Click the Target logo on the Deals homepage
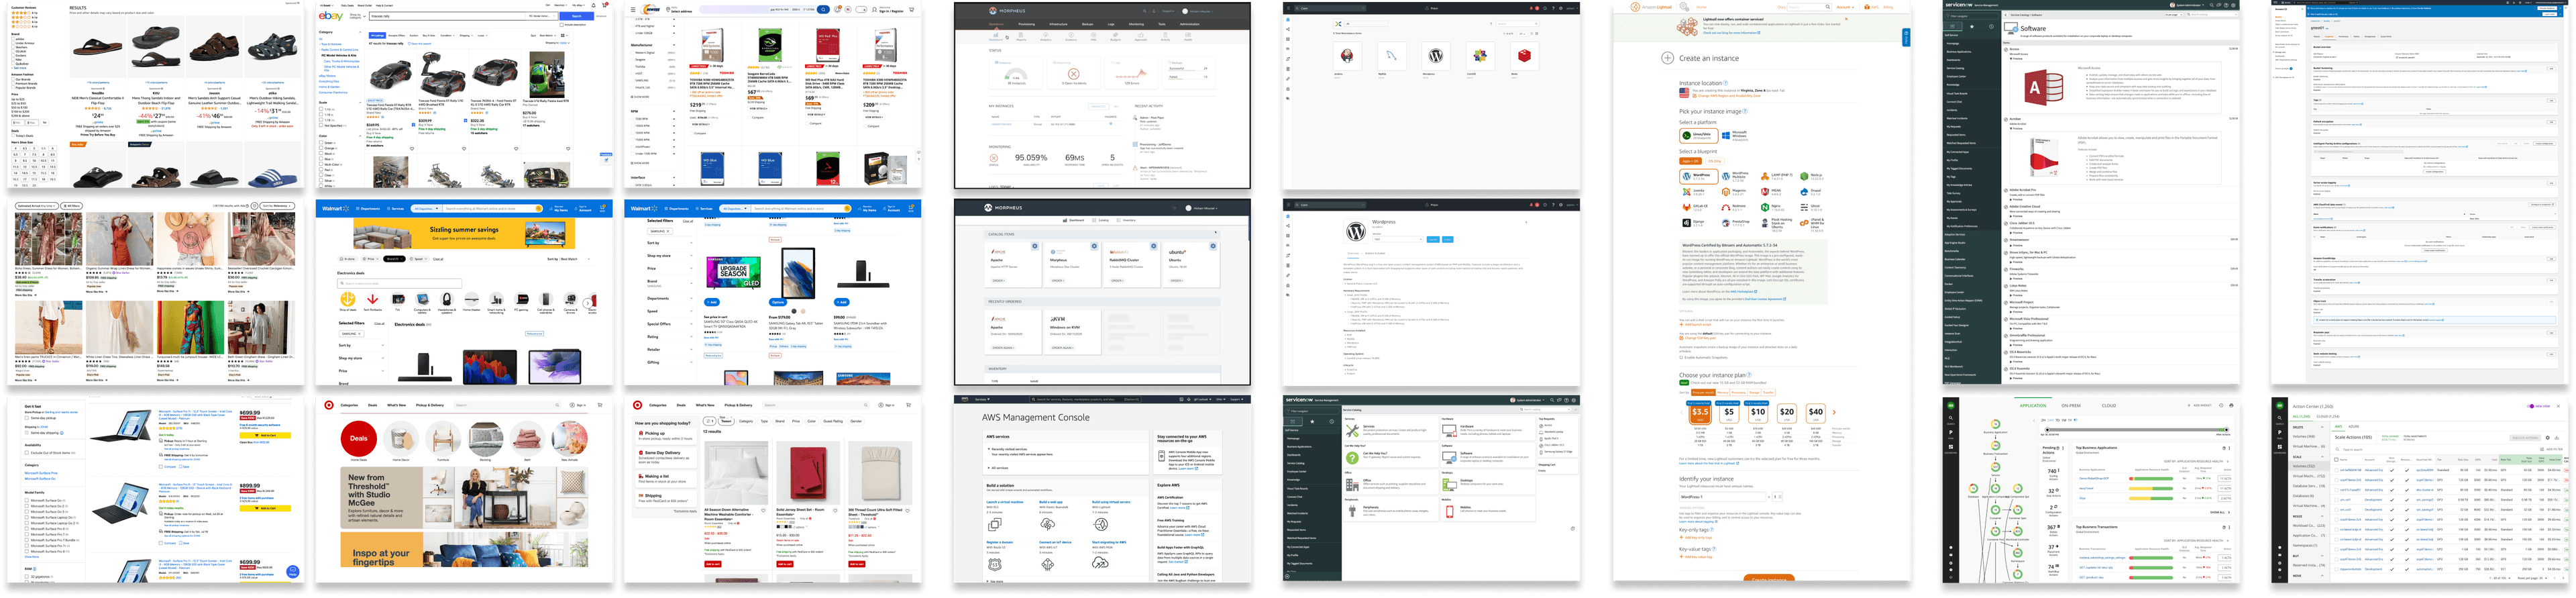The image size is (2576, 598). [x=329, y=405]
